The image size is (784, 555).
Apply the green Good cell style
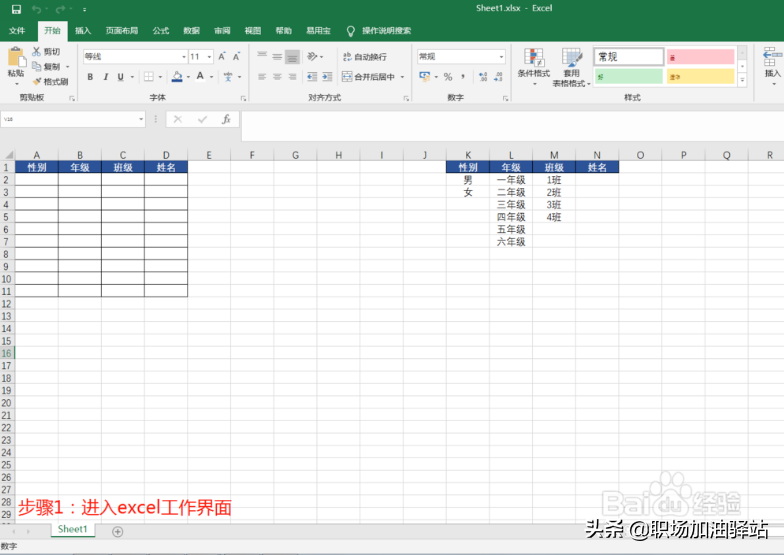coord(628,76)
